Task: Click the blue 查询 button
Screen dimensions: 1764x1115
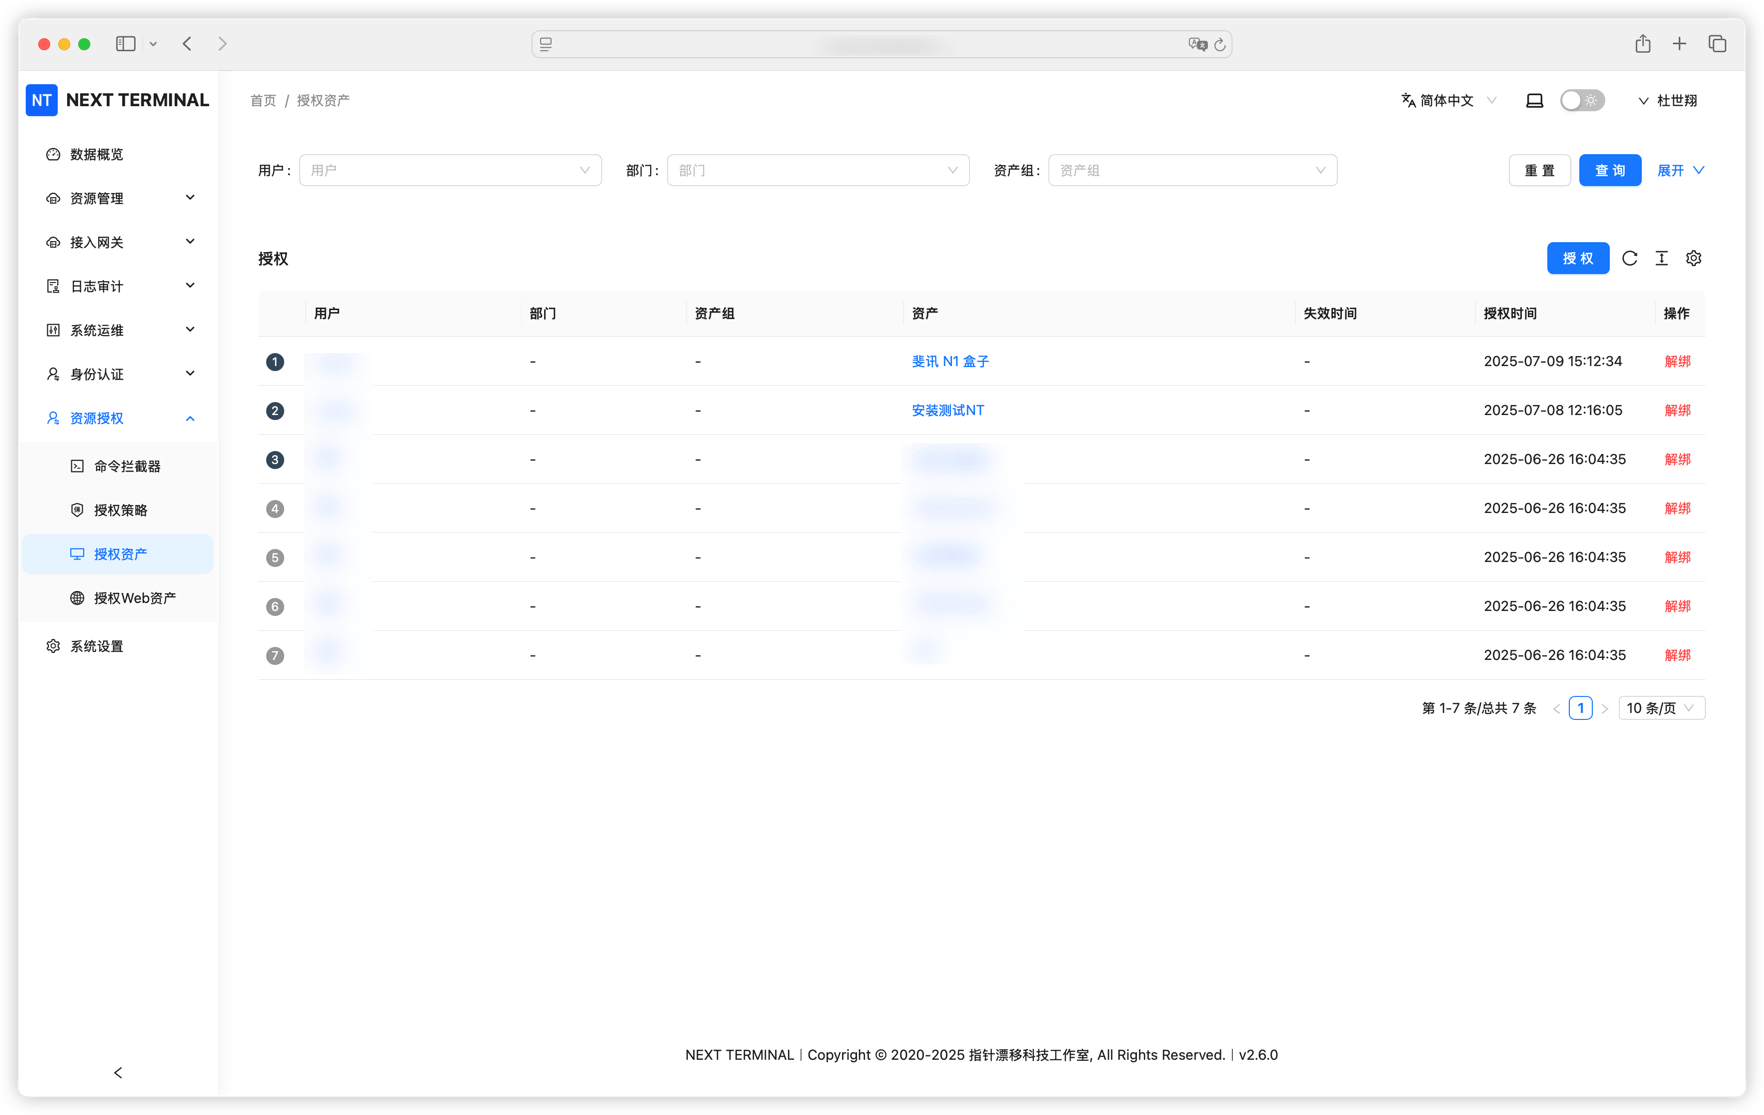Action: (1609, 170)
